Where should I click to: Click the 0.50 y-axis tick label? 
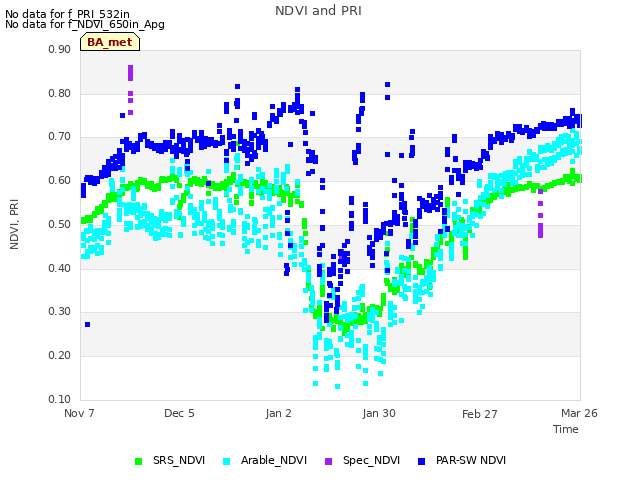(x=60, y=224)
